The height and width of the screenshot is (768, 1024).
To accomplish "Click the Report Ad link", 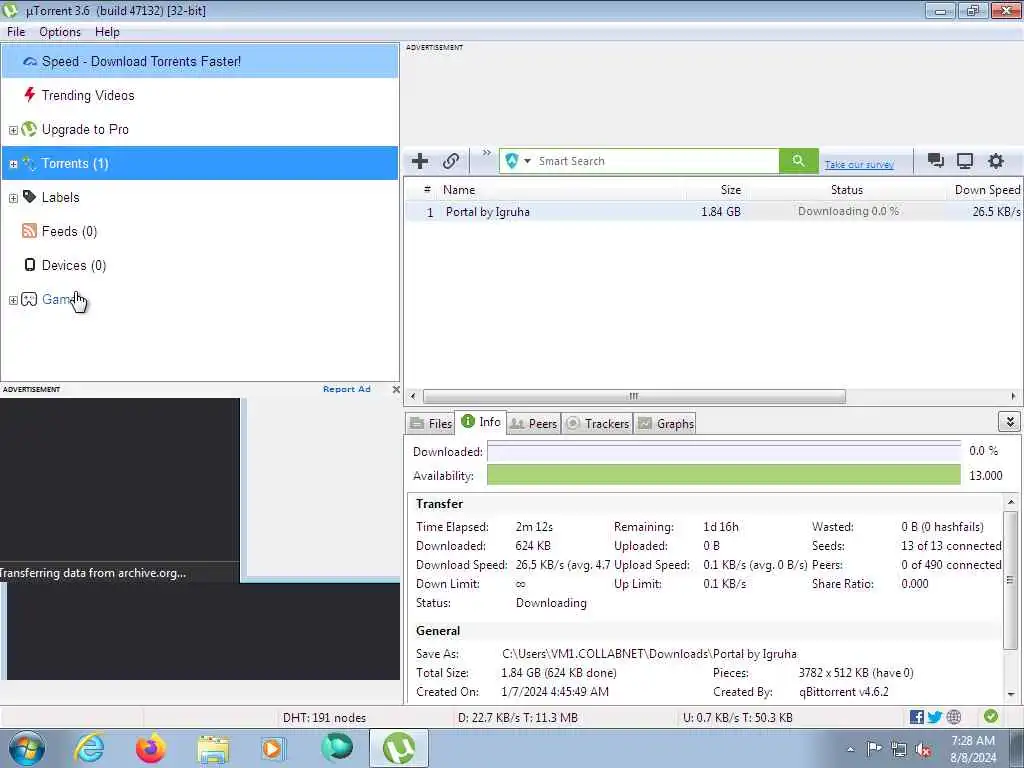I will coord(346,389).
